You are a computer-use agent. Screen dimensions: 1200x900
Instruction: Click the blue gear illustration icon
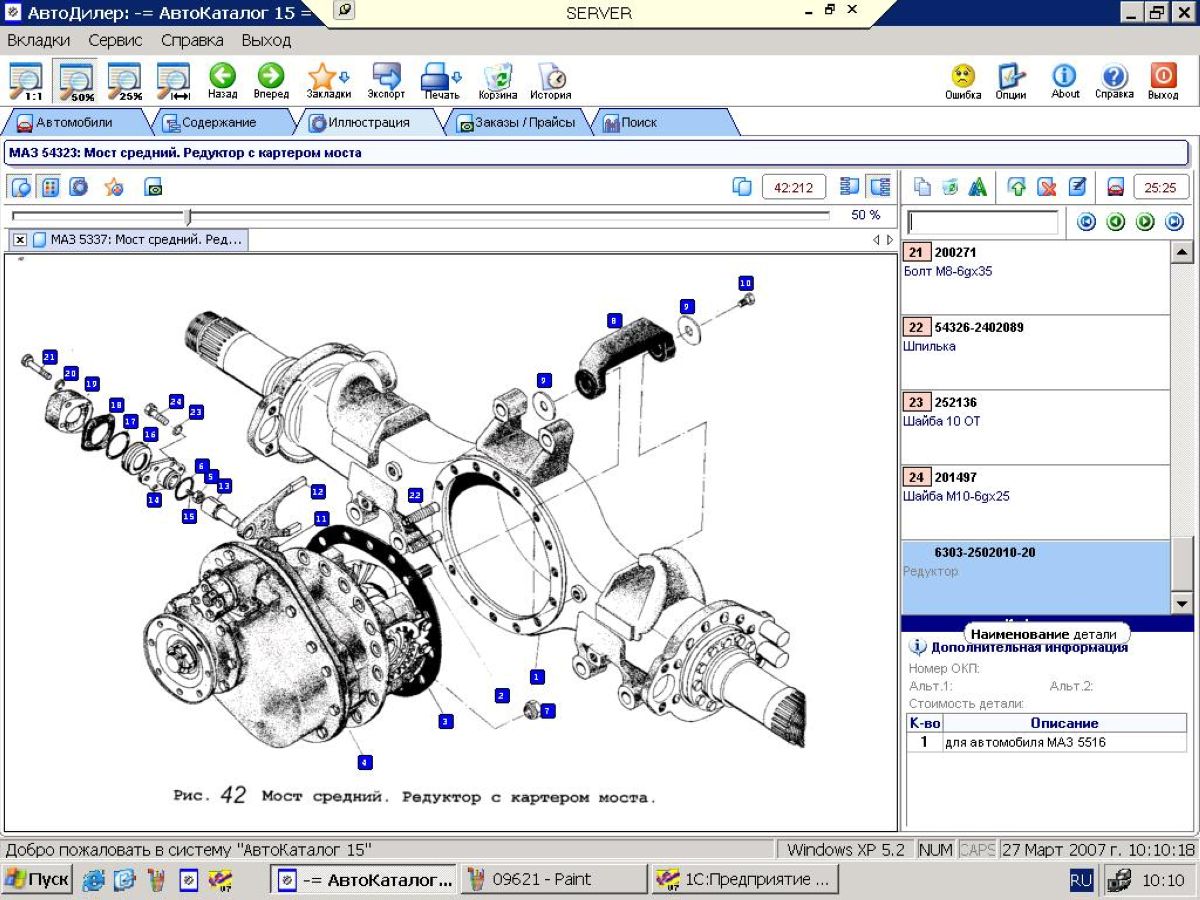pyautogui.click(x=78, y=187)
